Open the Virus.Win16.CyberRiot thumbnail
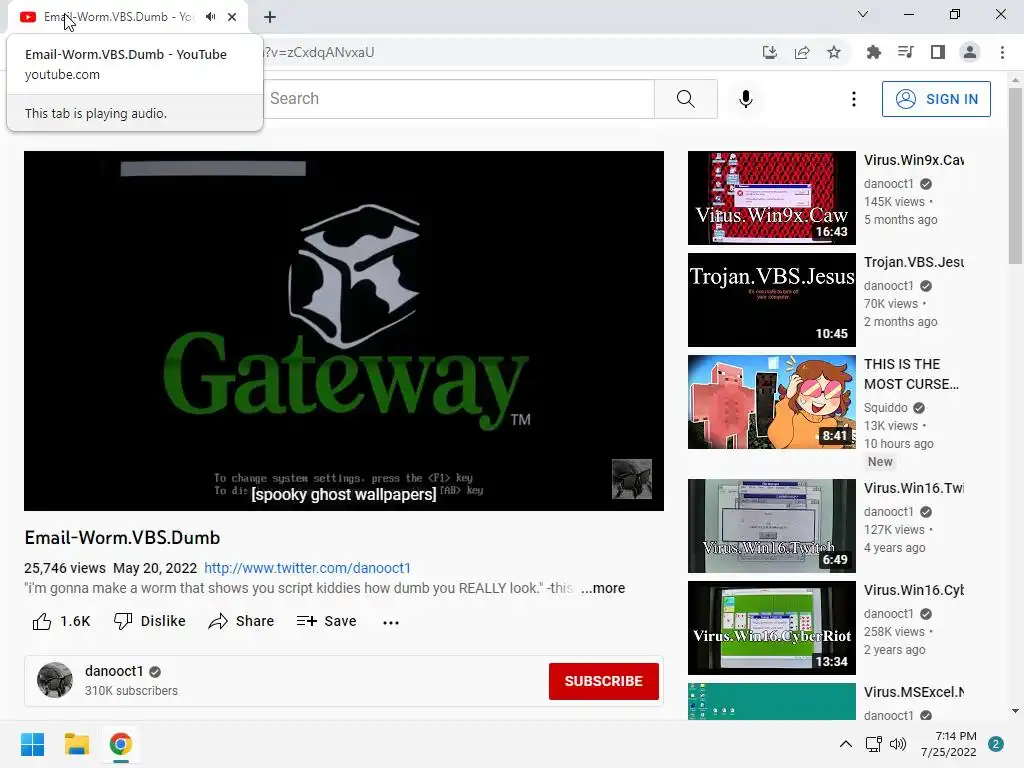This screenshot has width=1024, height=768. pos(771,628)
